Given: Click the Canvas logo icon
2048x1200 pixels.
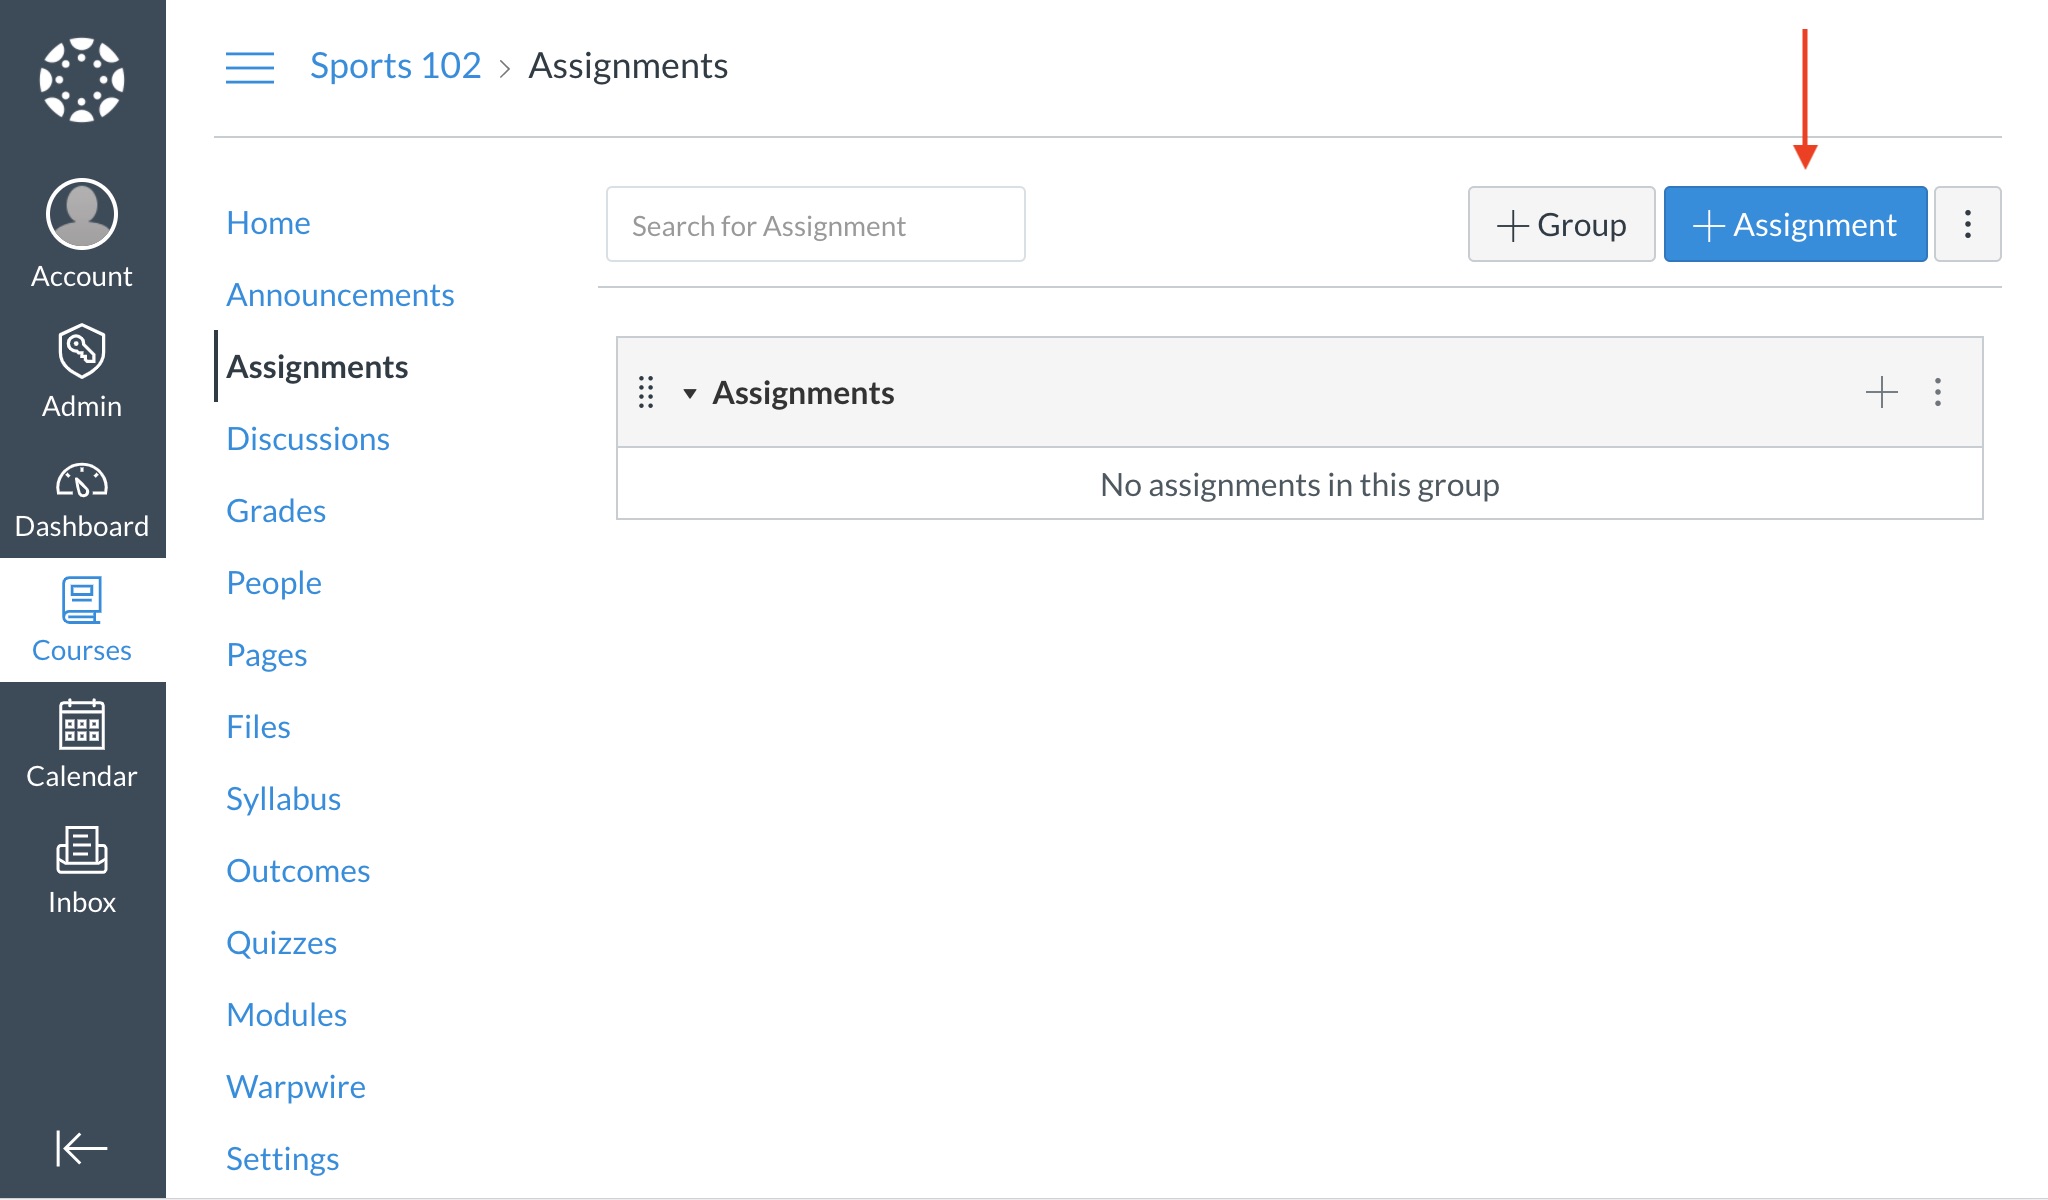Looking at the screenshot, I should click(82, 80).
